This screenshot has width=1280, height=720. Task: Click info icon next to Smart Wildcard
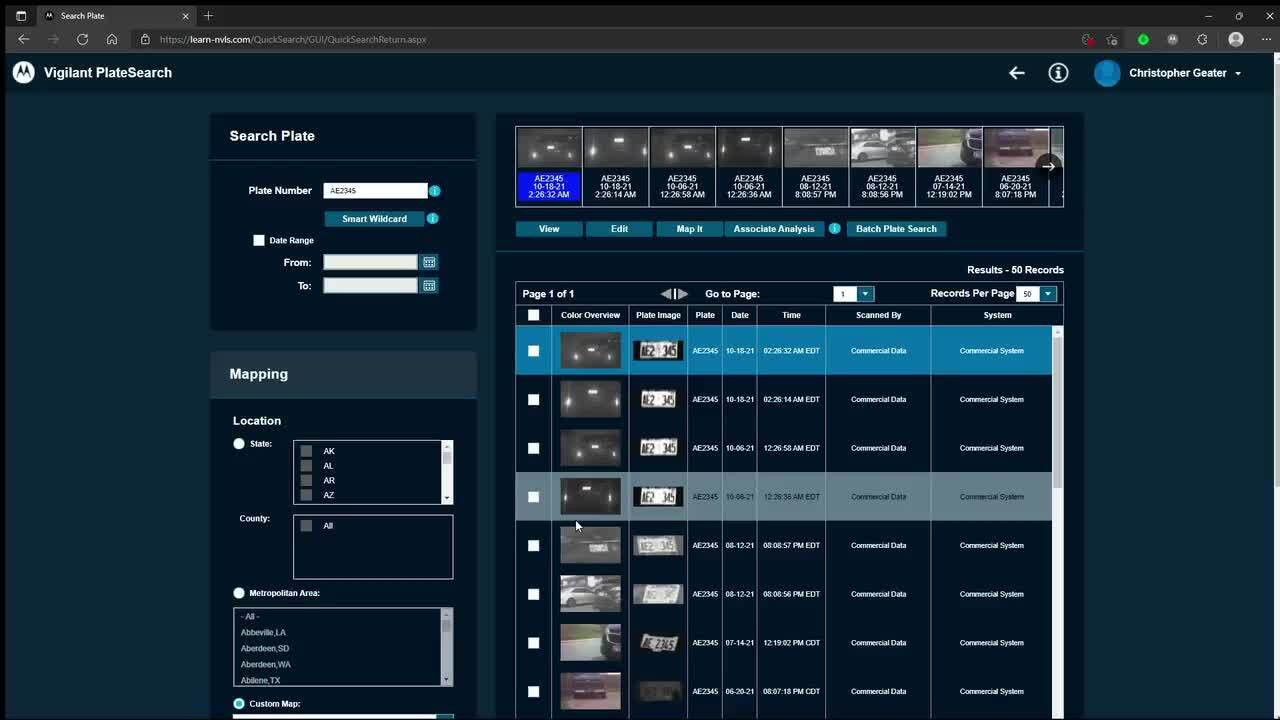pos(433,219)
